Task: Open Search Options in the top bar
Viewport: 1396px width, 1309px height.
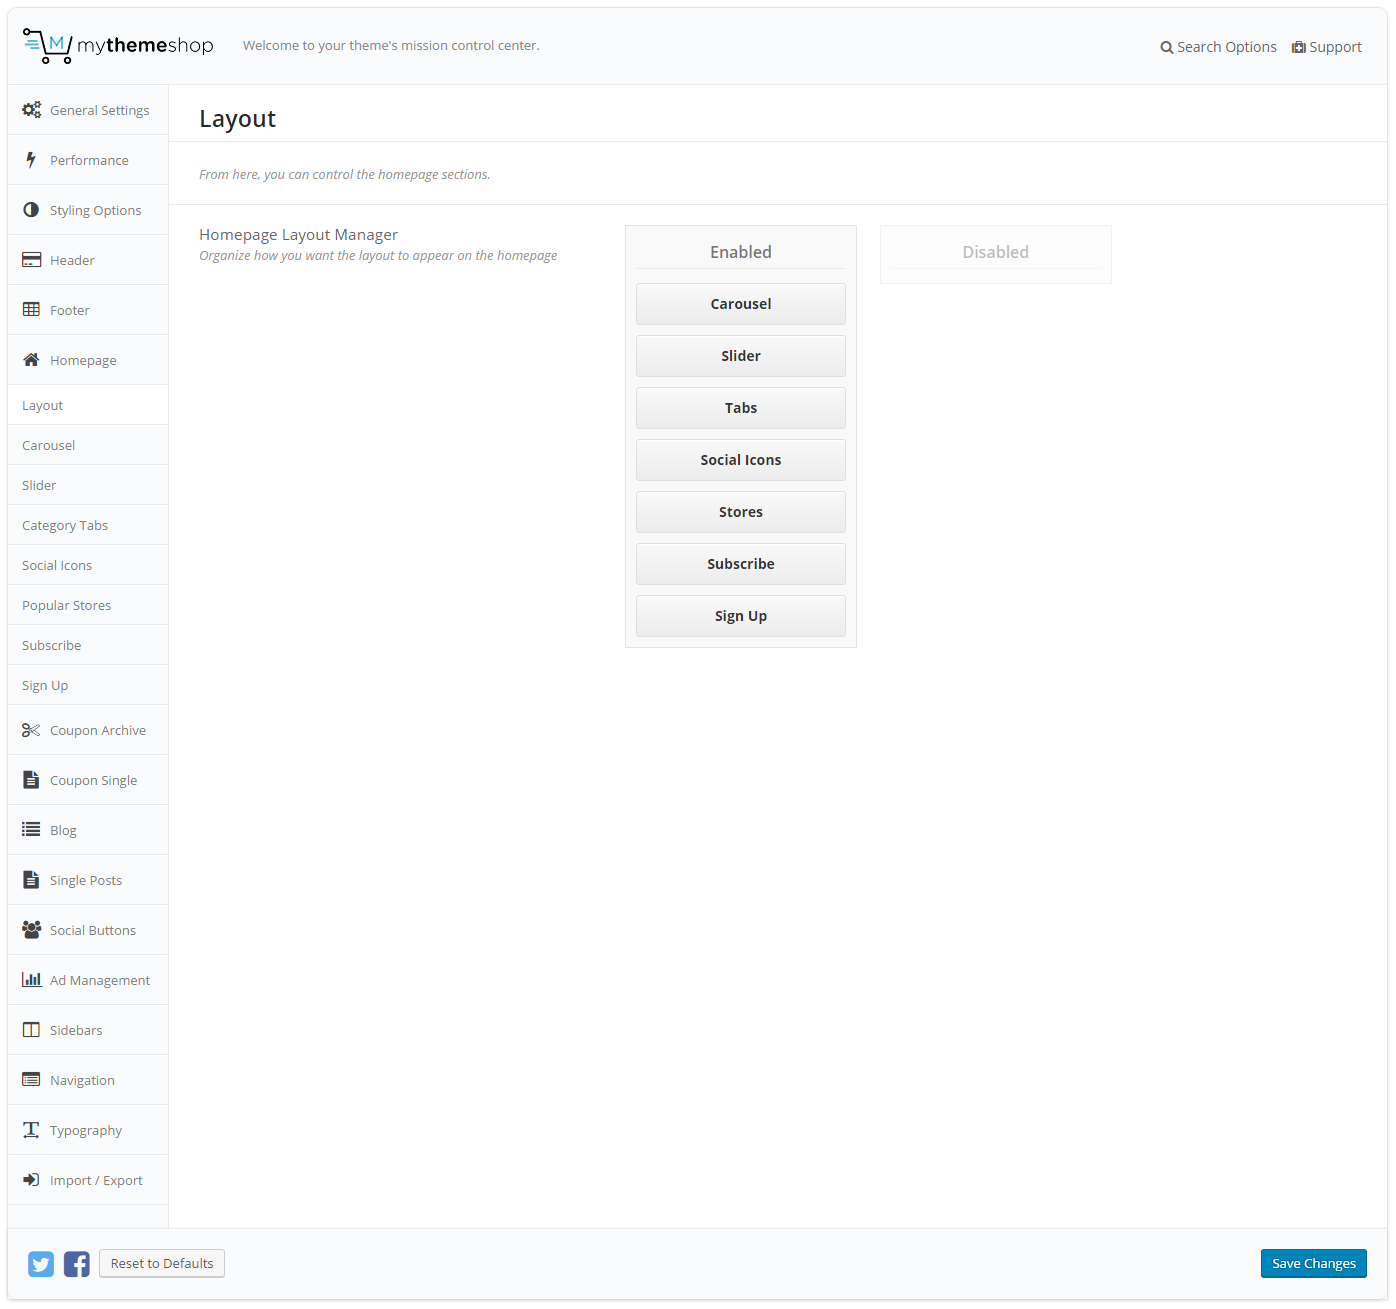Action: tap(1218, 47)
